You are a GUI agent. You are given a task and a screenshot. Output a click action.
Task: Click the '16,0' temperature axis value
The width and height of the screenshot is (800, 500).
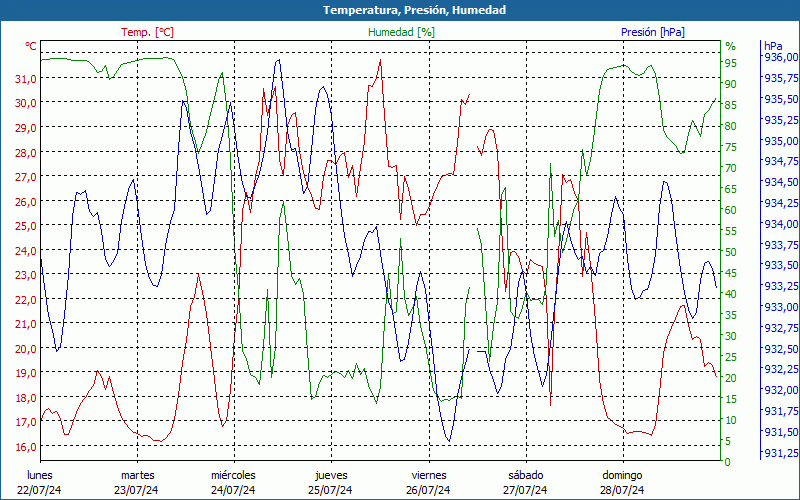(26, 446)
